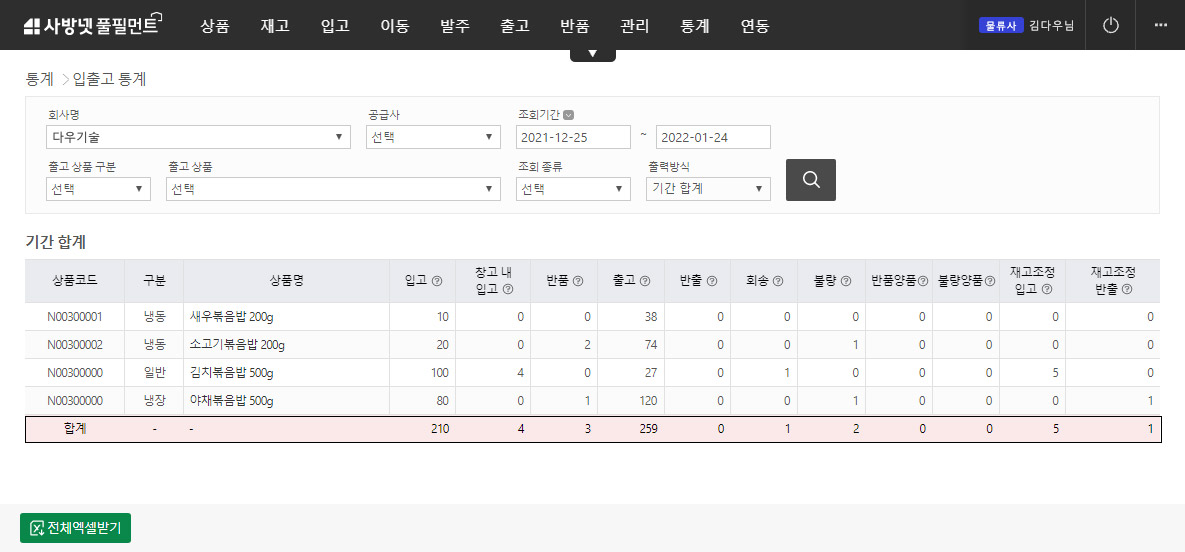Open the three-dots more menu

click(1160, 25)
